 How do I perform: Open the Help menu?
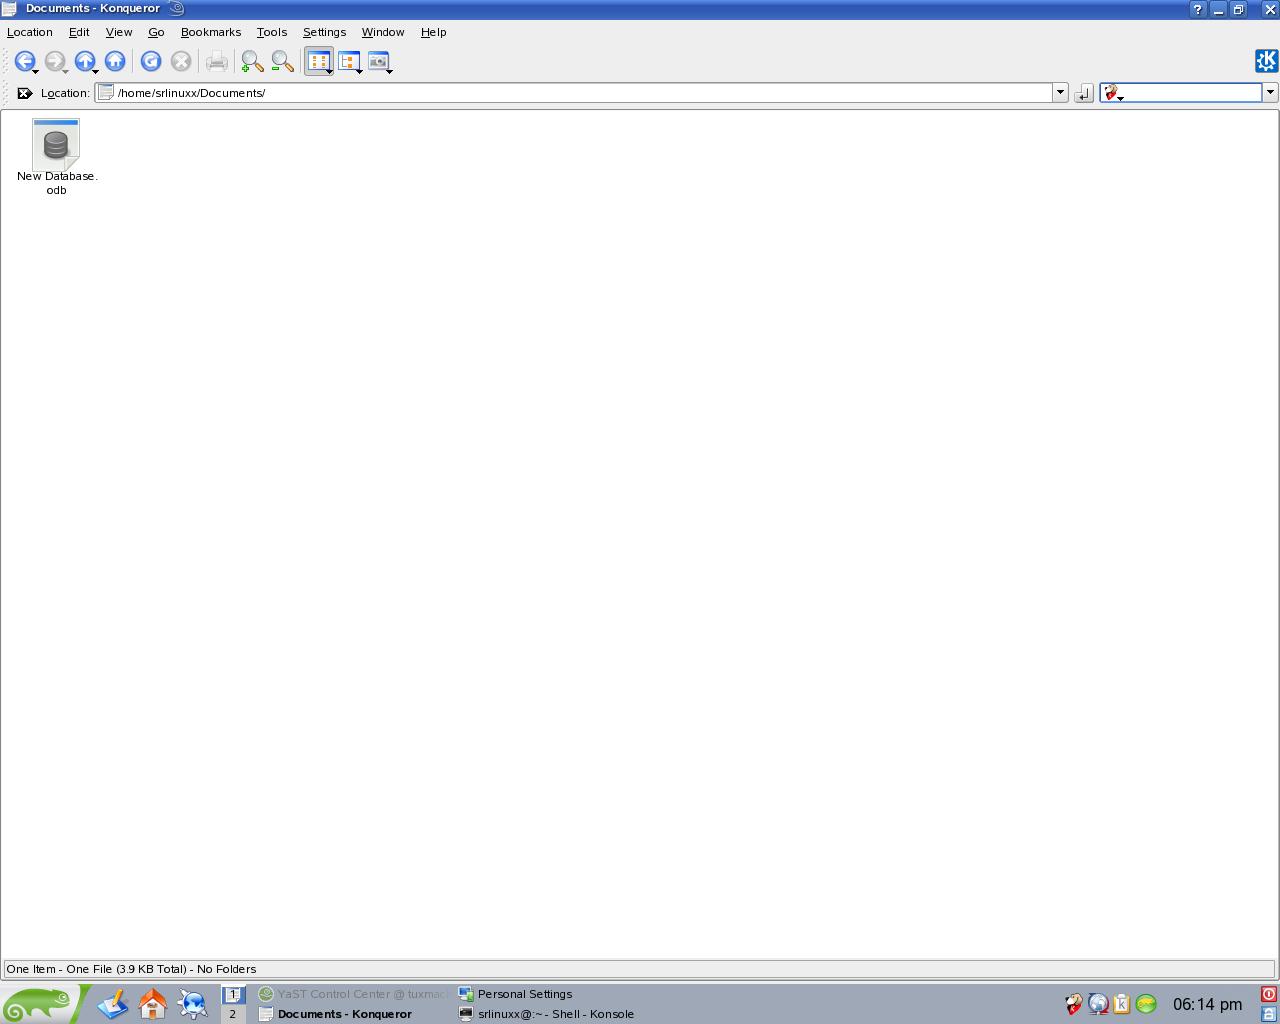pyautogui.click(x=433, y=32)
